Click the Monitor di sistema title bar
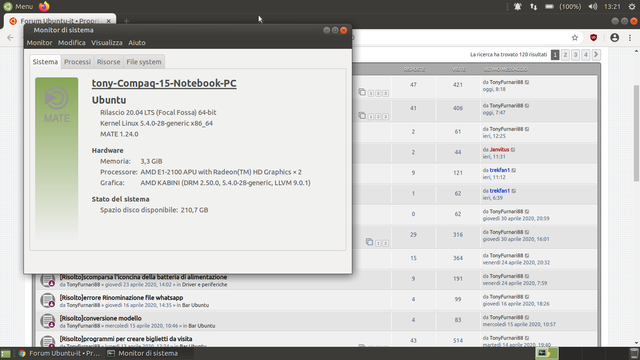The image size is (640, 360). click(188, 30)
